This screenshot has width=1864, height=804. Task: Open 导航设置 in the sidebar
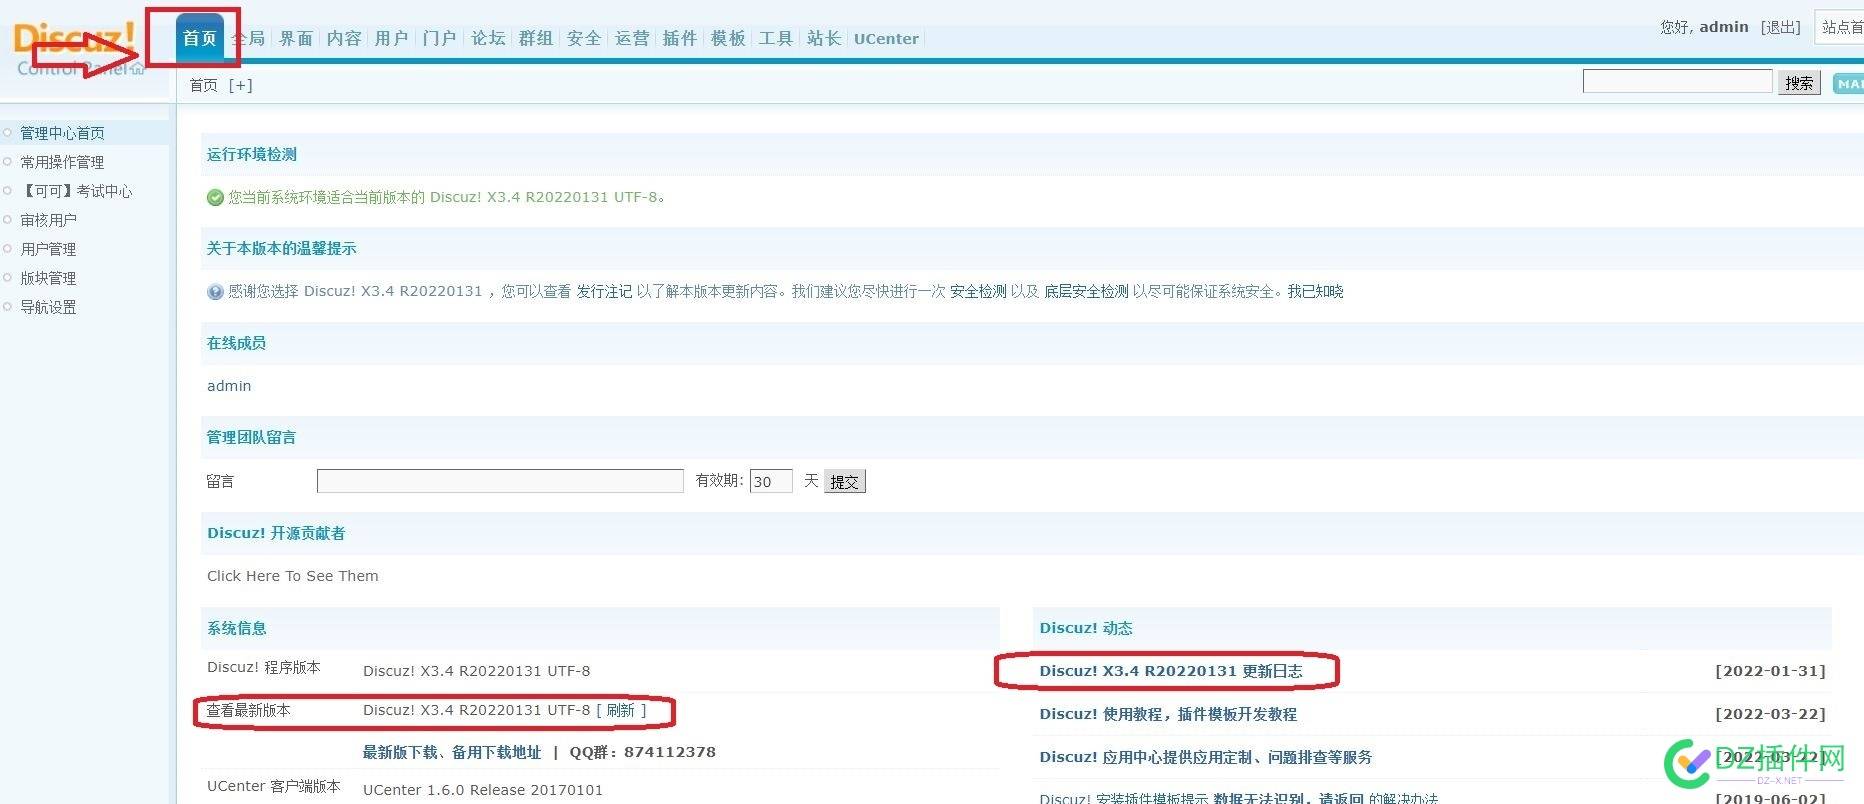pos(48,307)
